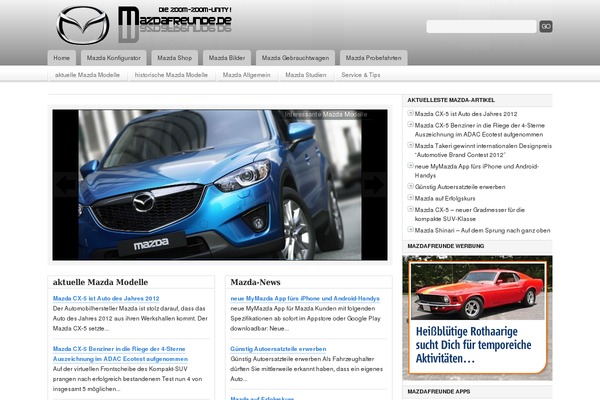Show the previous slide with the left arrow
This screenshot has width=600, height=400.
point(66,184)
